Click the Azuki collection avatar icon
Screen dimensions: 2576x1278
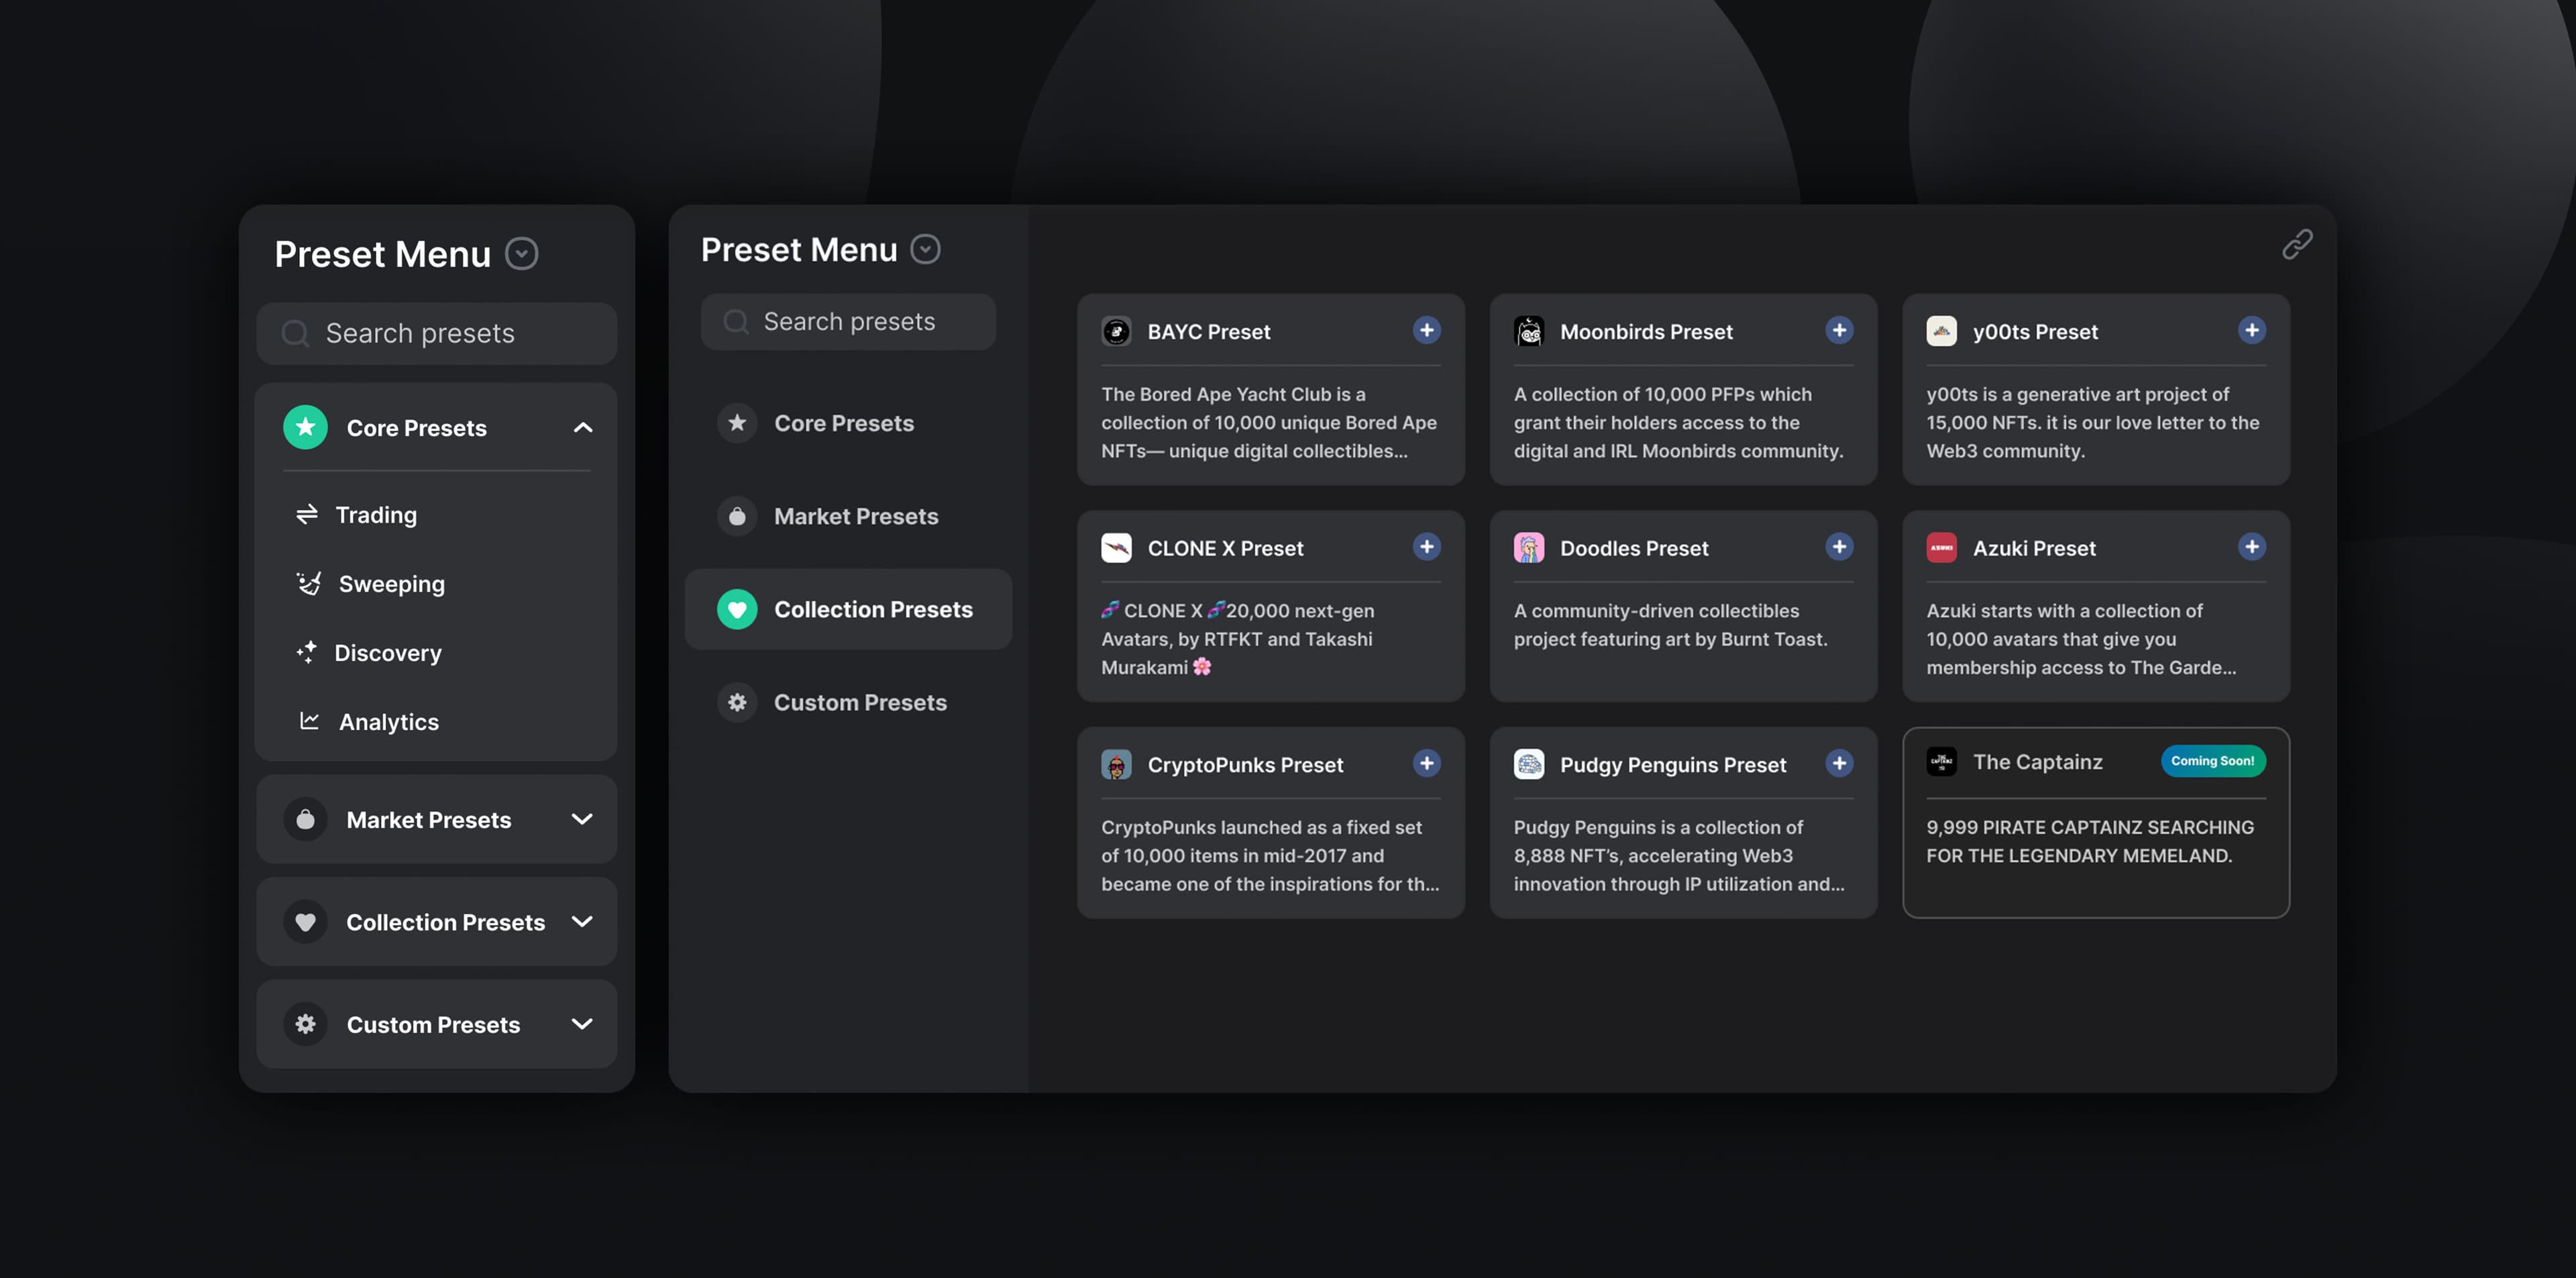click(1942, 548)
